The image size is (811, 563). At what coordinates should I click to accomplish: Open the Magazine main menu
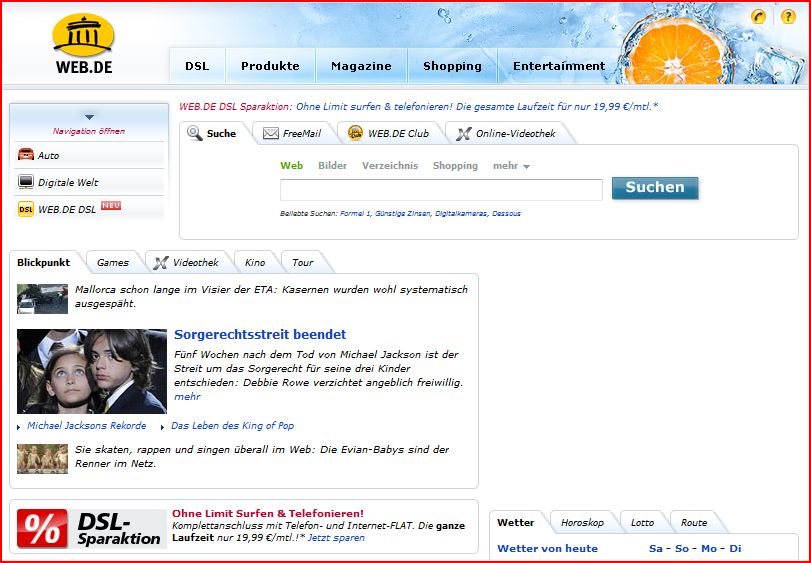click(x=361, y=66)
